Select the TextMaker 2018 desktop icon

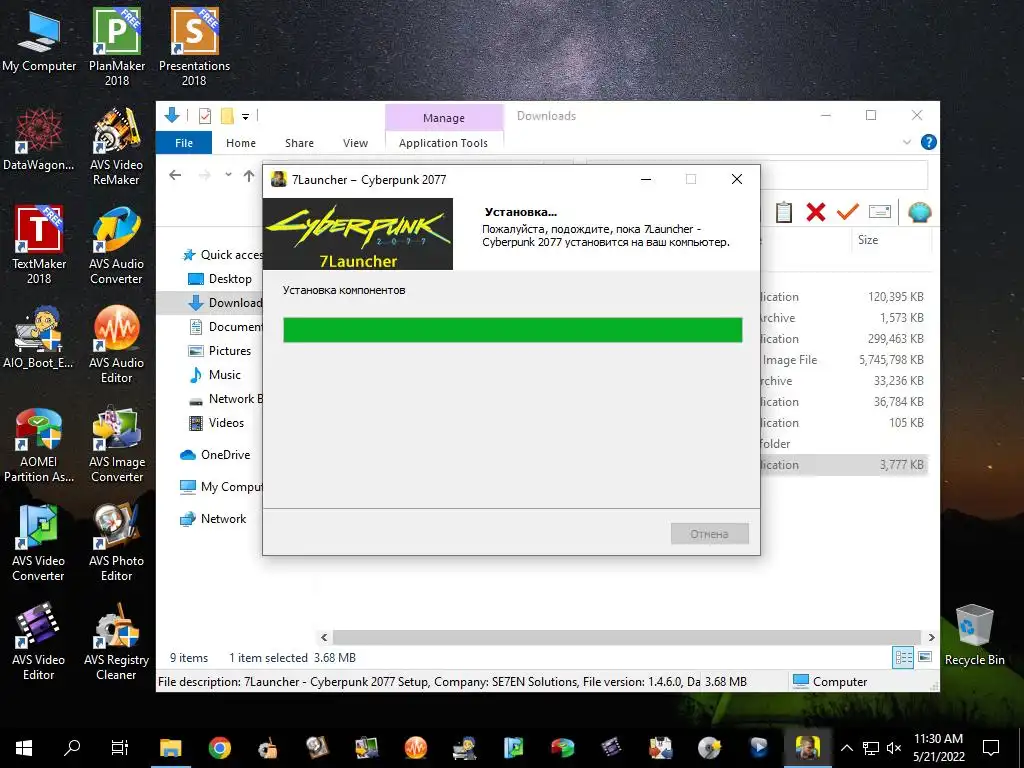[x=39, y=245]
